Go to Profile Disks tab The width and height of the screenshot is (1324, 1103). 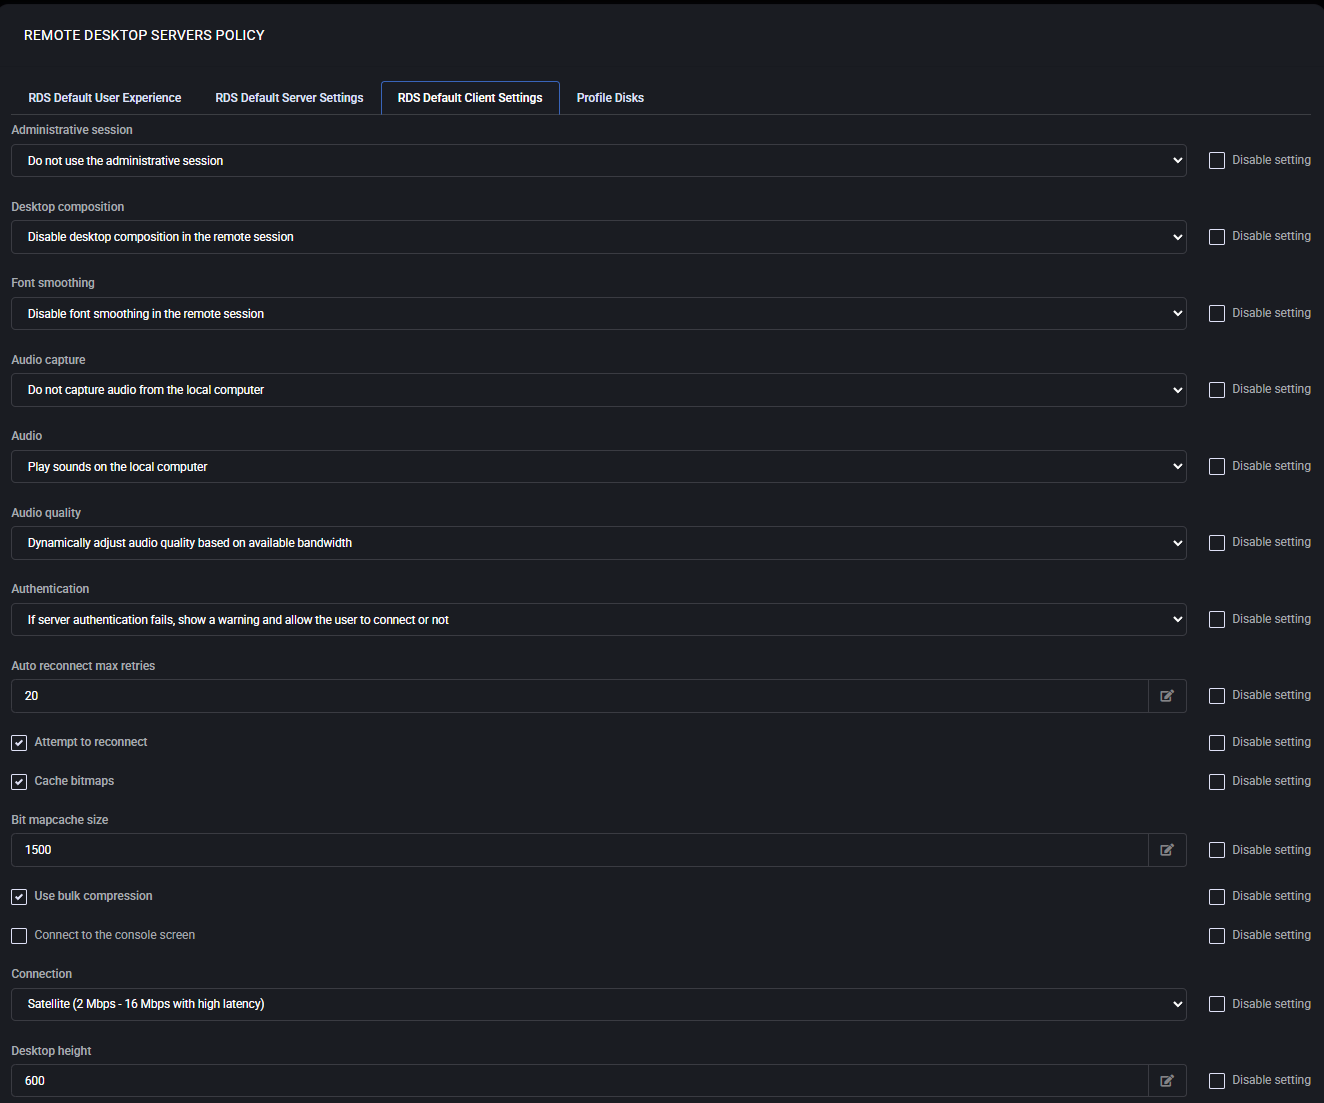(610, 98)
